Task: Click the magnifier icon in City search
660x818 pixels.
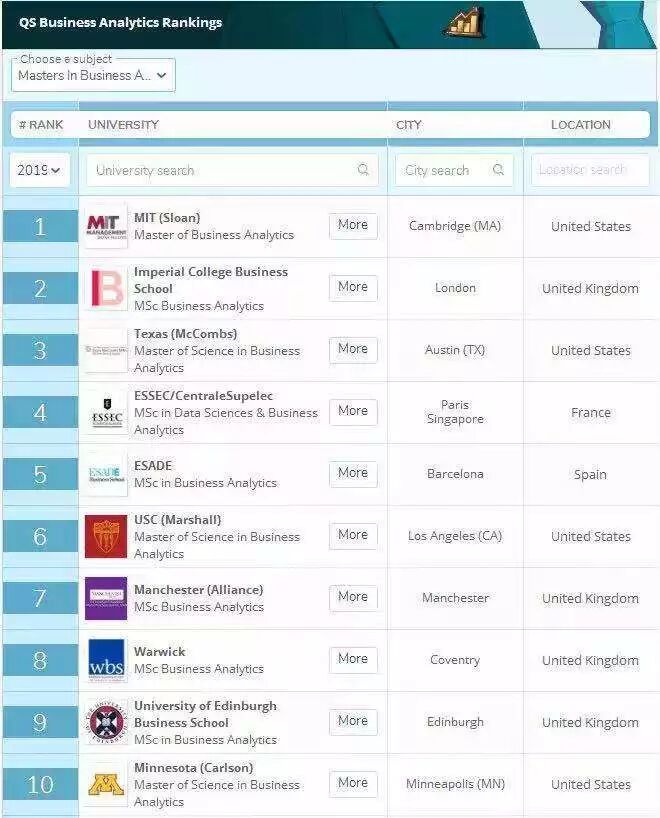Action: [498, 170]
